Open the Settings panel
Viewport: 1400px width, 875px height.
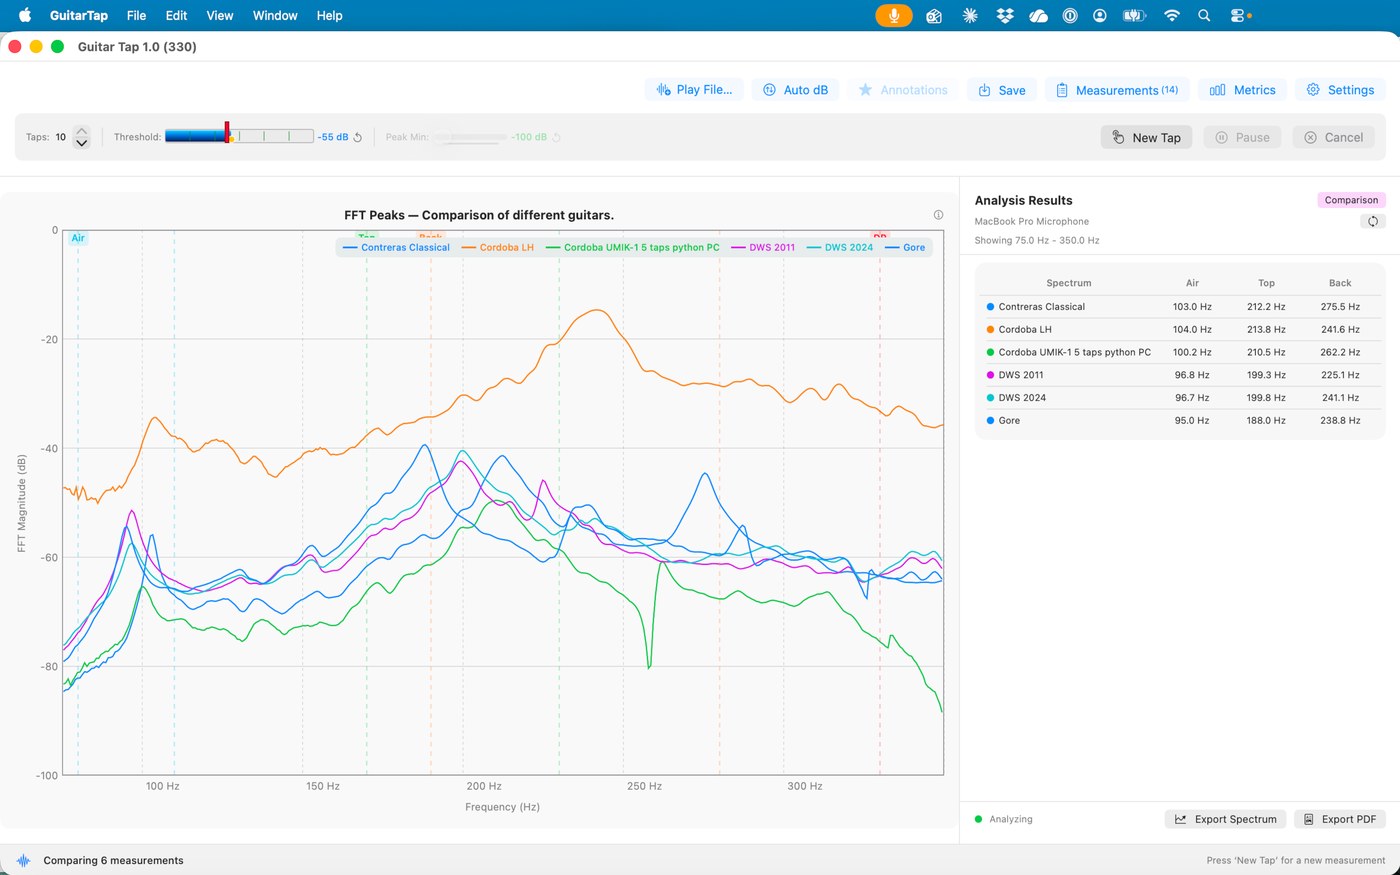coord(1340,90)
